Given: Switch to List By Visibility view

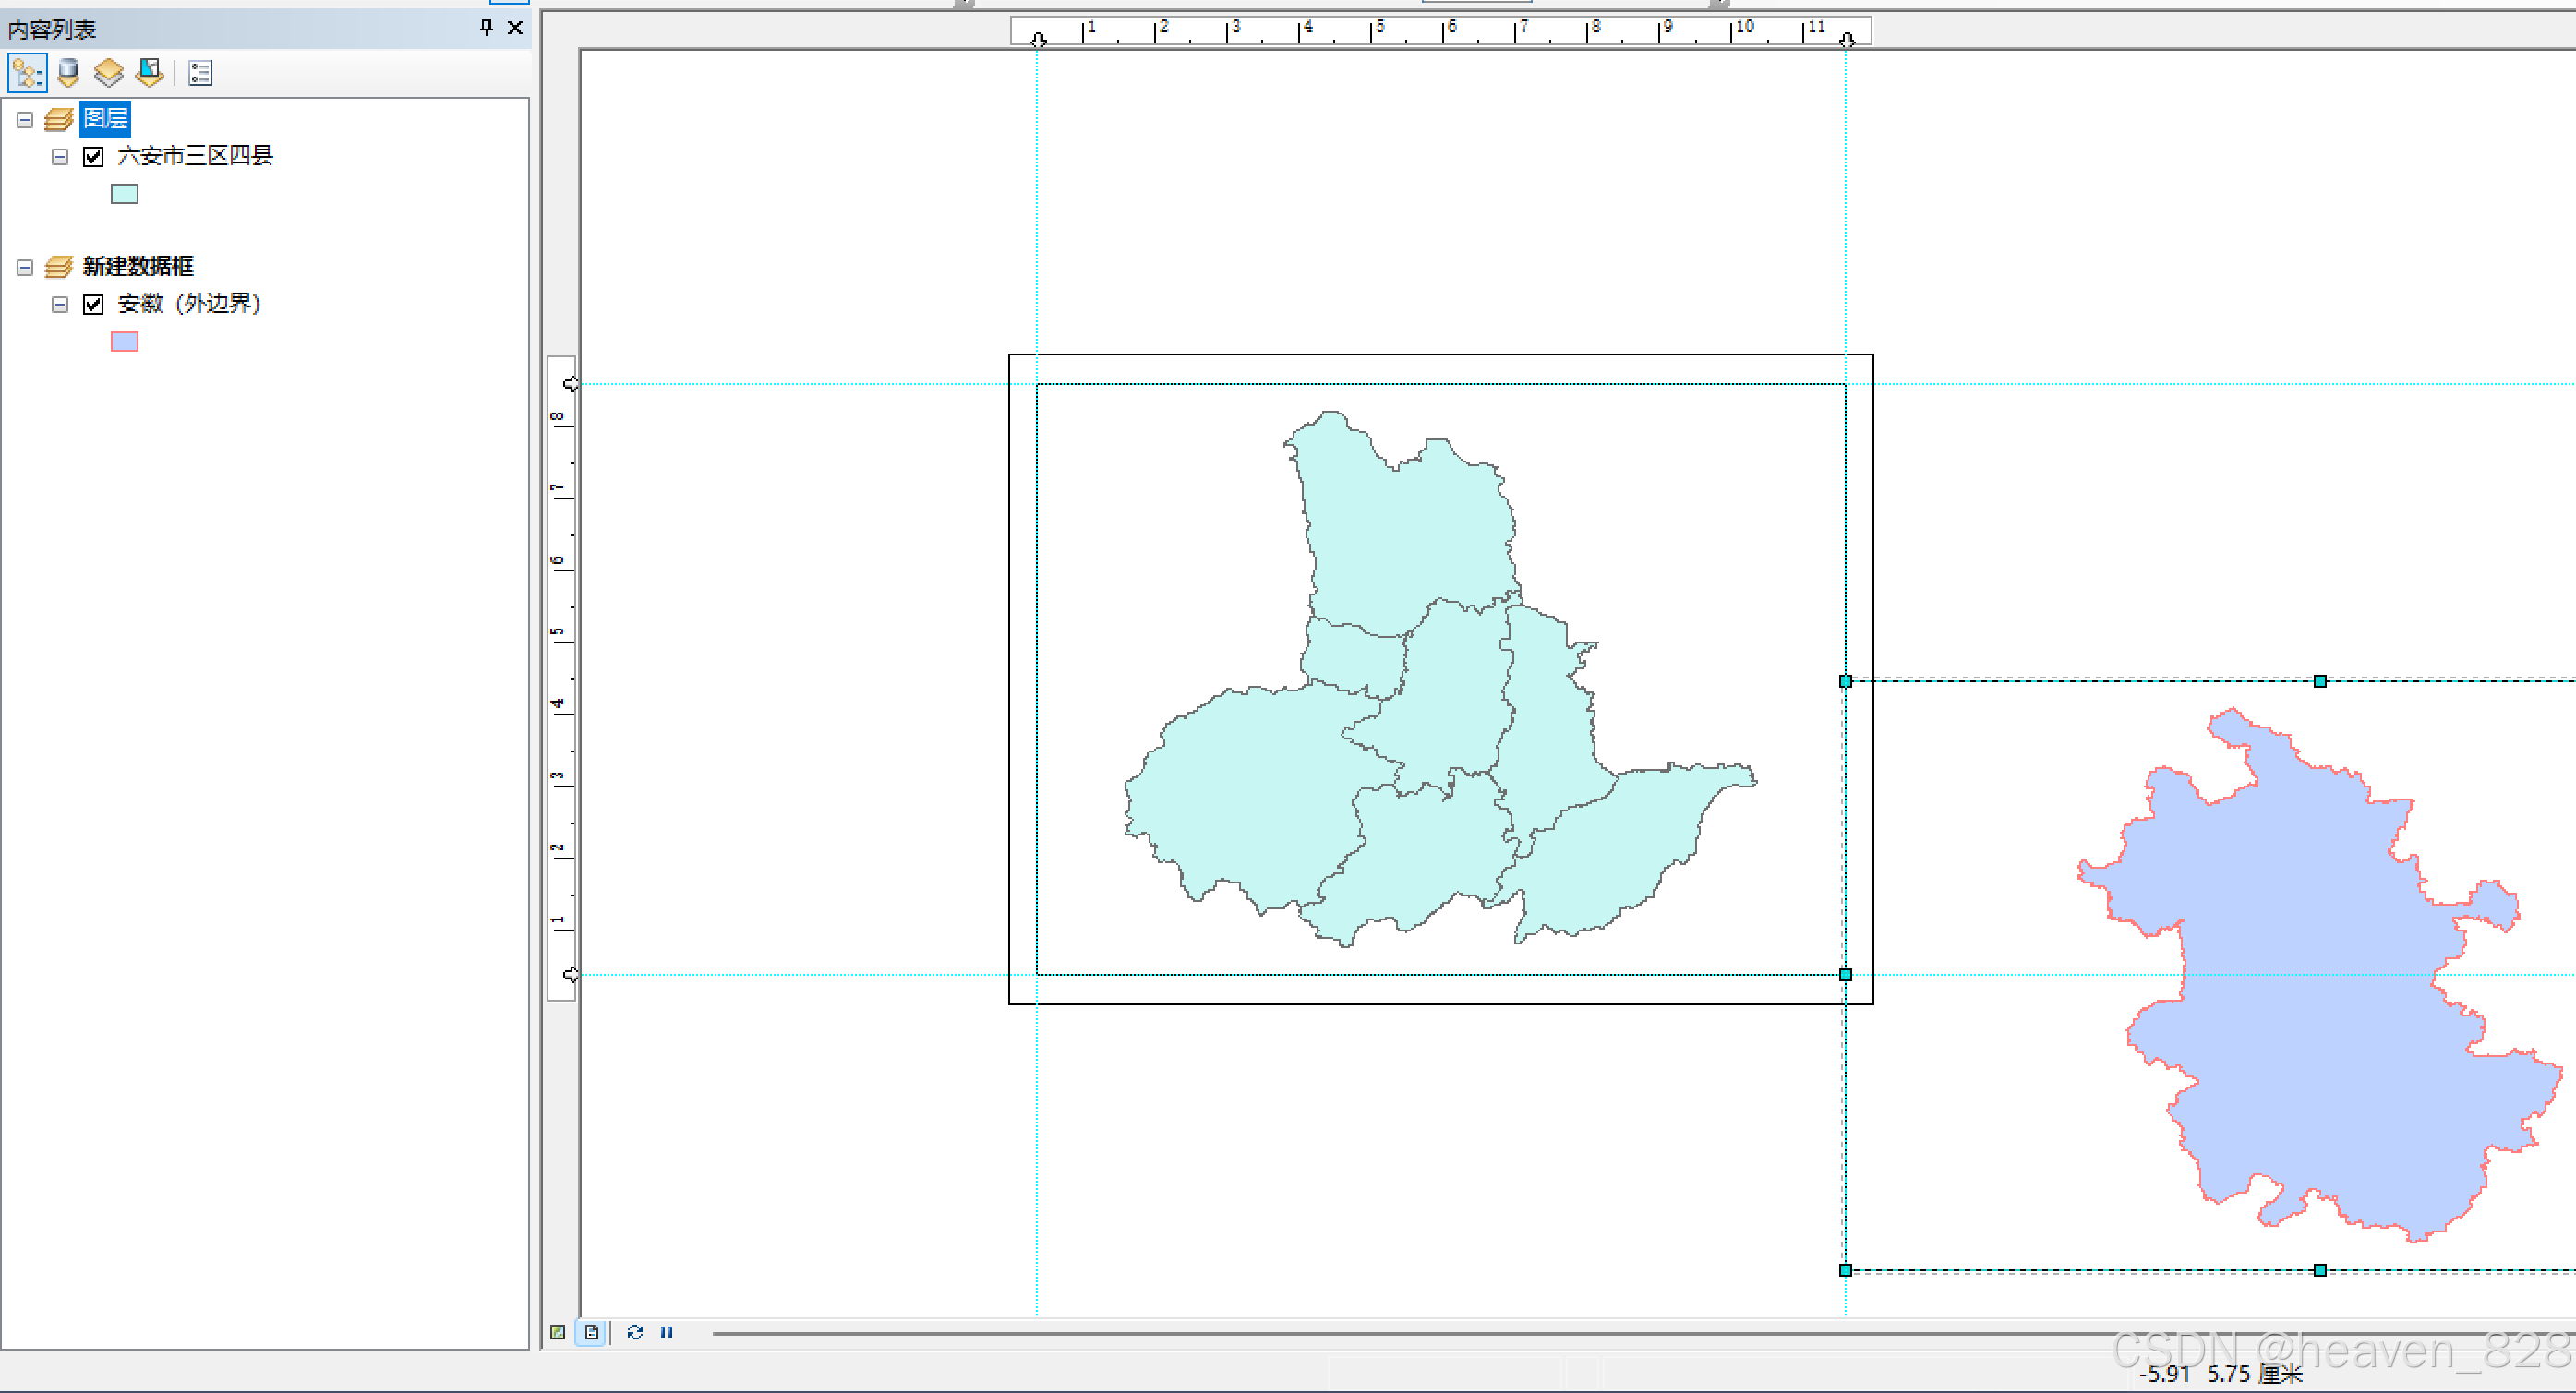Looking at the screenshot, I should click(108, 73).
